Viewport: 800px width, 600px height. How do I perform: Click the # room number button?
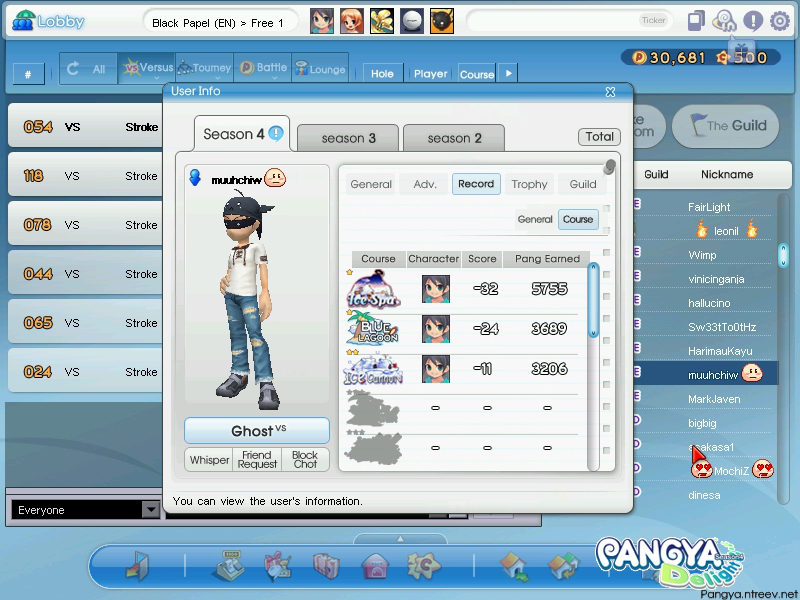[28, 74]
